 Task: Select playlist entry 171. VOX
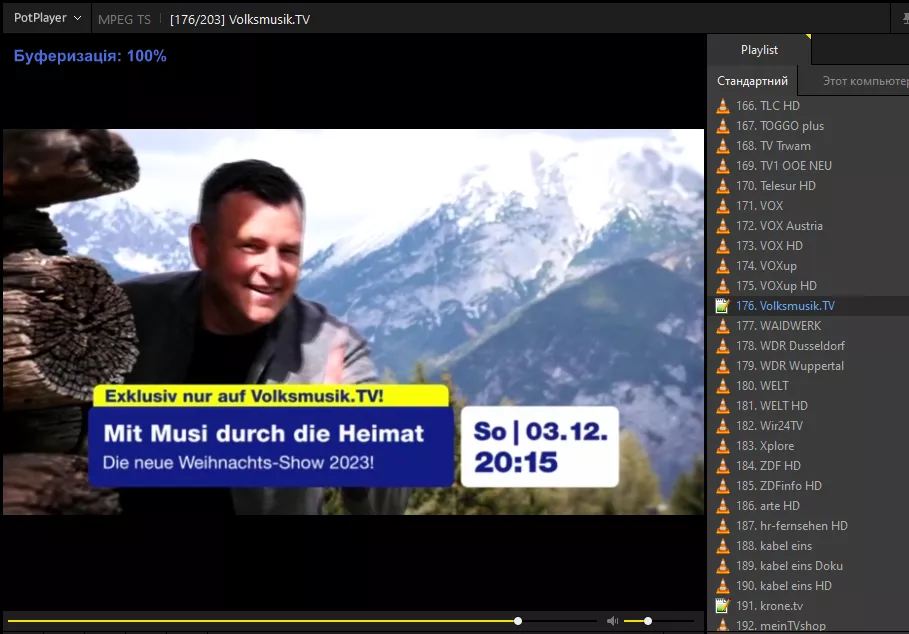click(808, 206)
